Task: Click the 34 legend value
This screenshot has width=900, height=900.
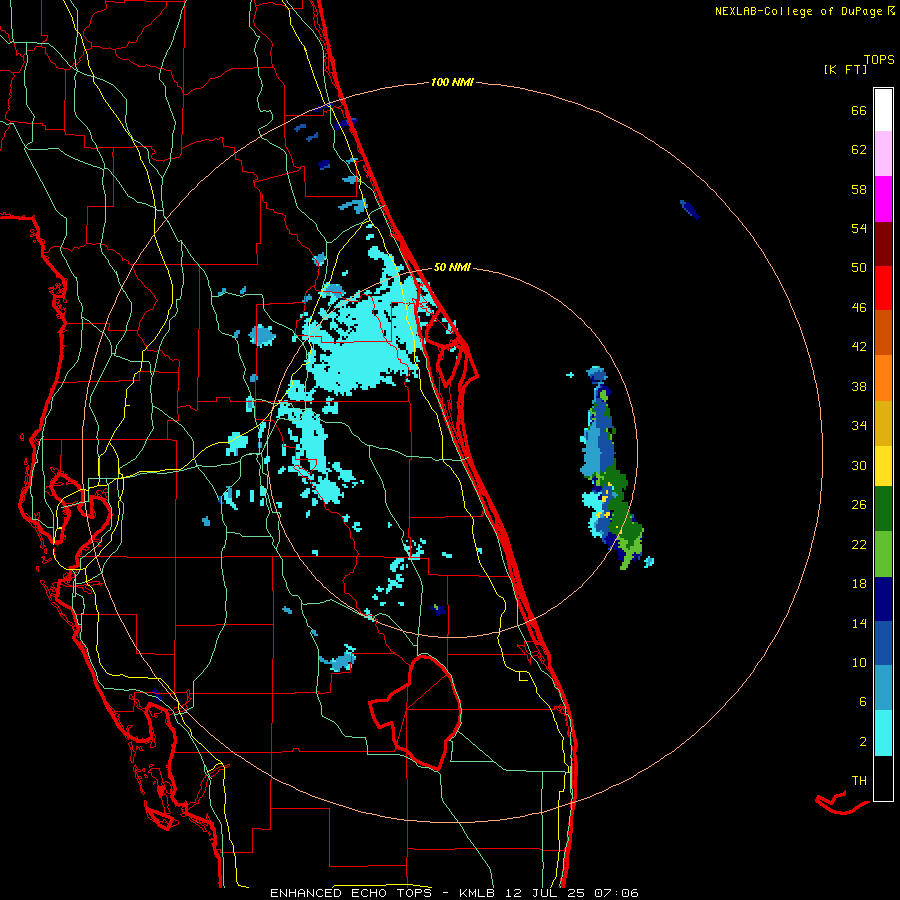Action: [859, 425]
